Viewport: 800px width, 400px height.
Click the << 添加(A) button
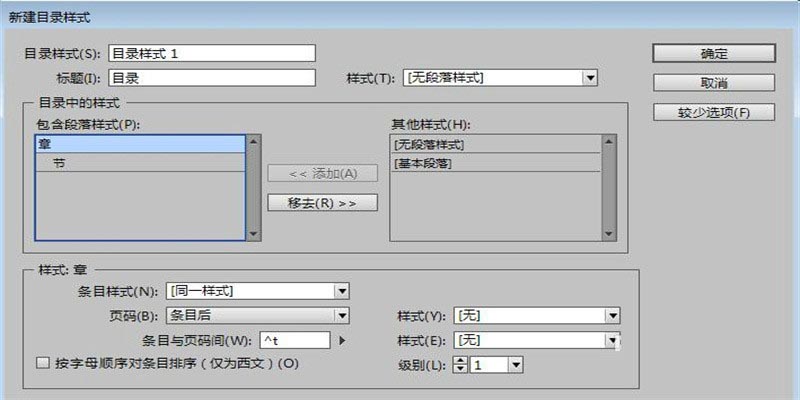click(x=322, y=173)
